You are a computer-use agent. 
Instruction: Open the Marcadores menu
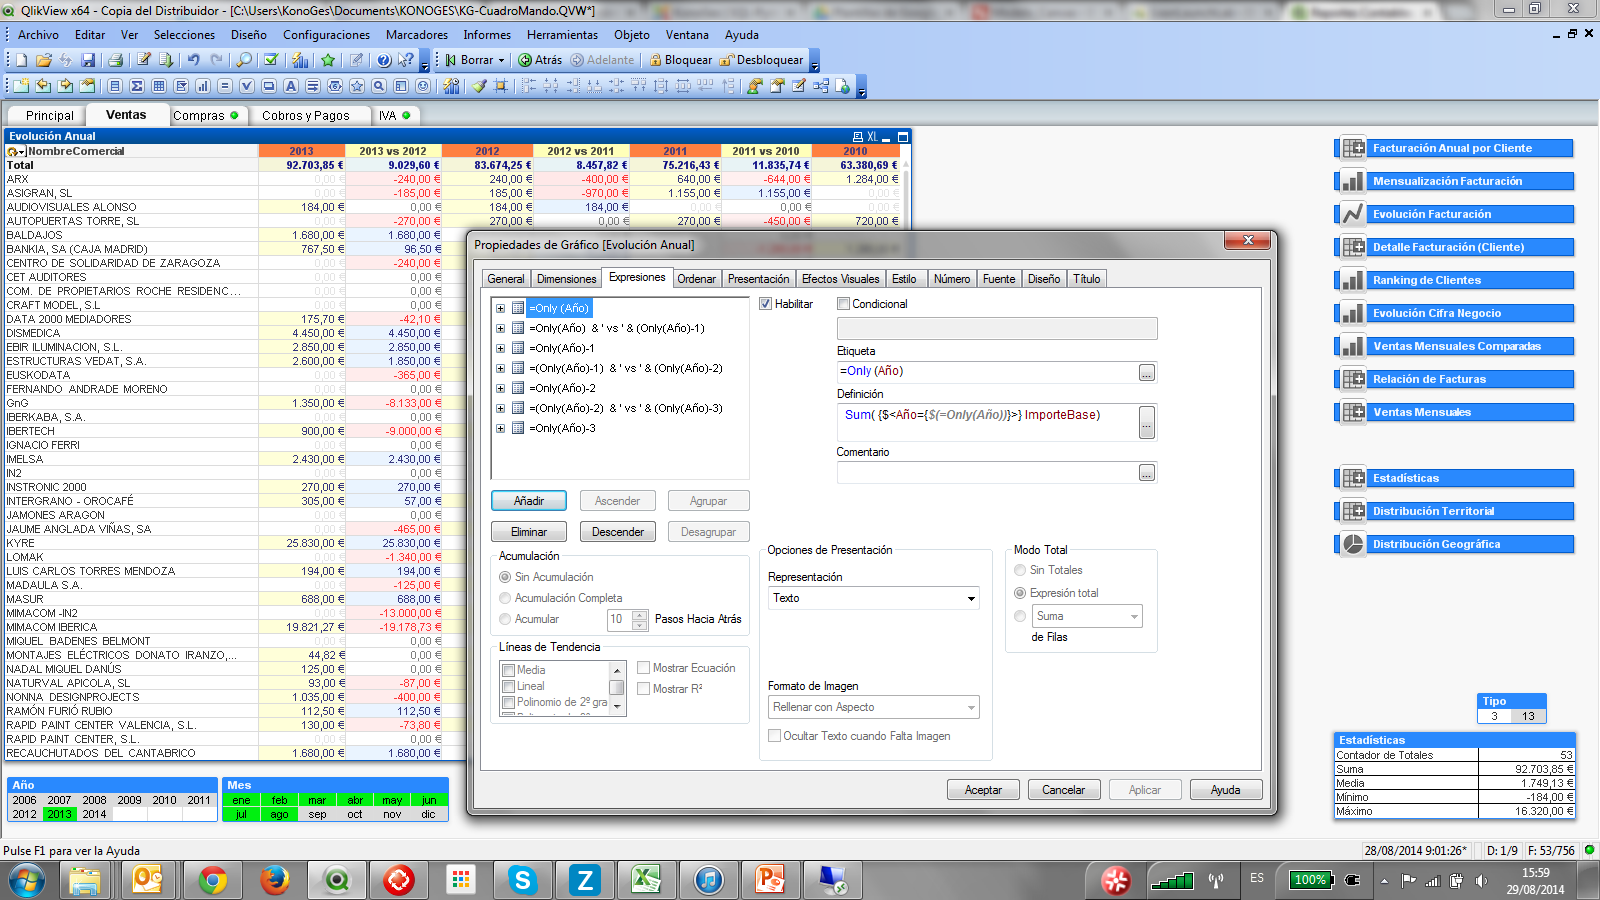(417, 34)
